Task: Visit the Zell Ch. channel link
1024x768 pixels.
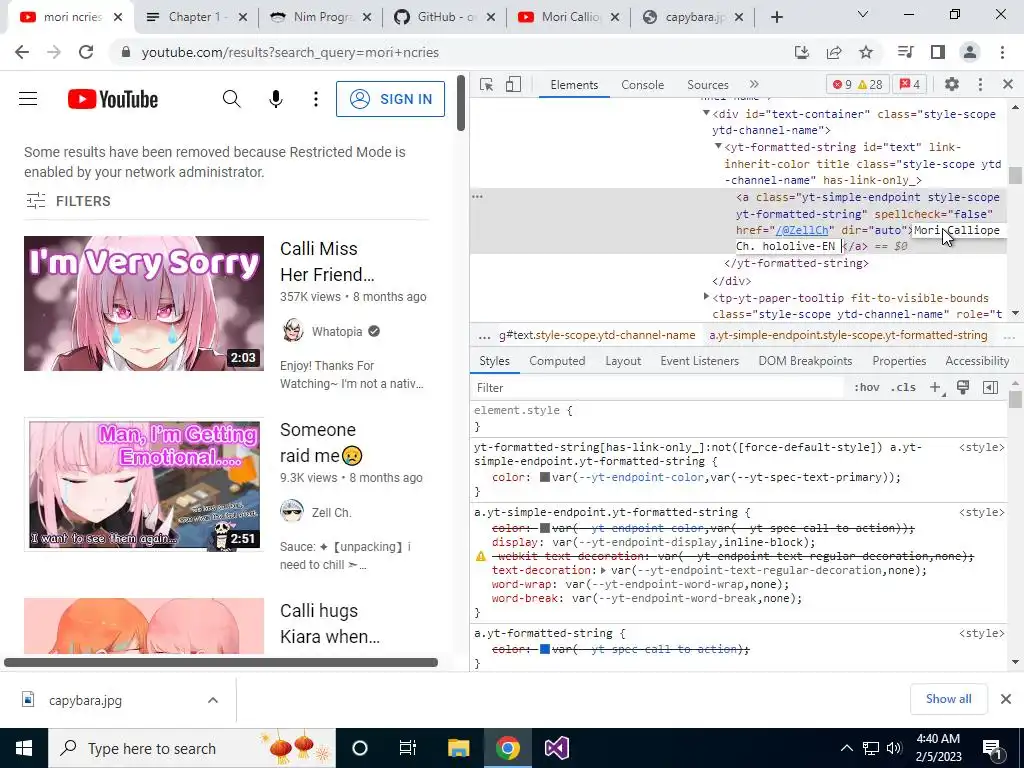Action: point(331,513)
